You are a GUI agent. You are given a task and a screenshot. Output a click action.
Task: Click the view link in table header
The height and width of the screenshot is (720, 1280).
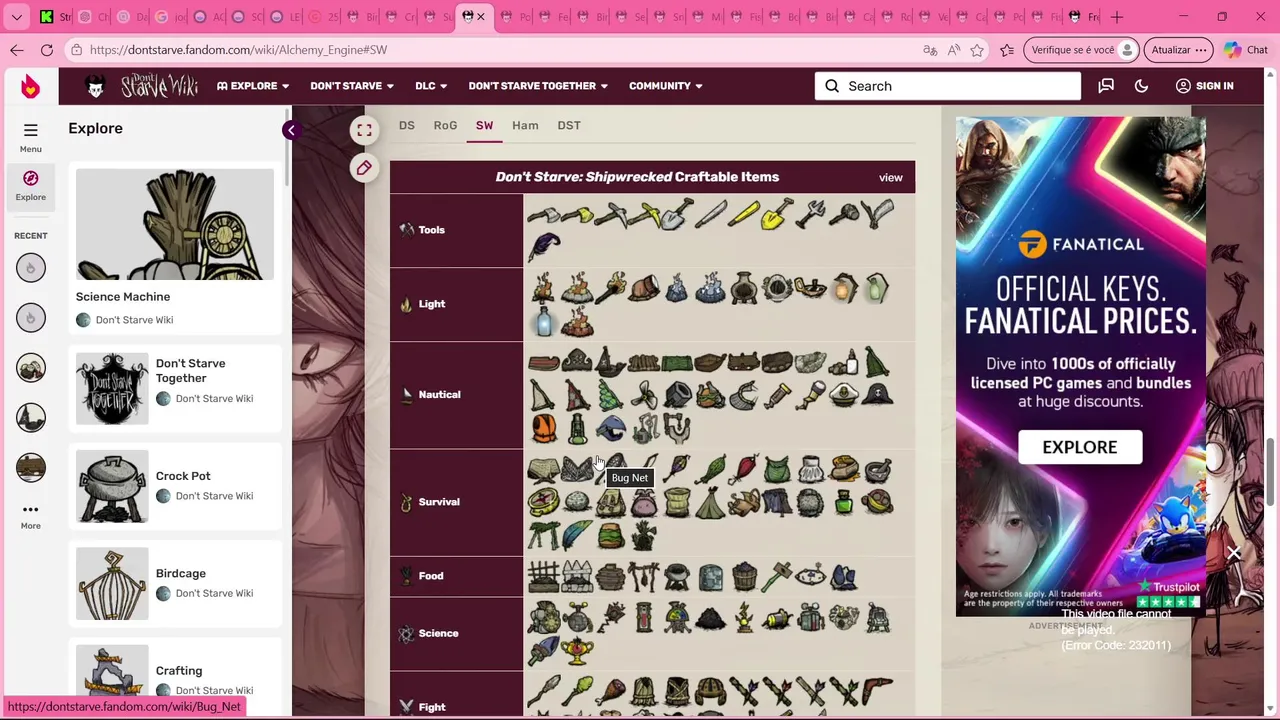(890, 178)
